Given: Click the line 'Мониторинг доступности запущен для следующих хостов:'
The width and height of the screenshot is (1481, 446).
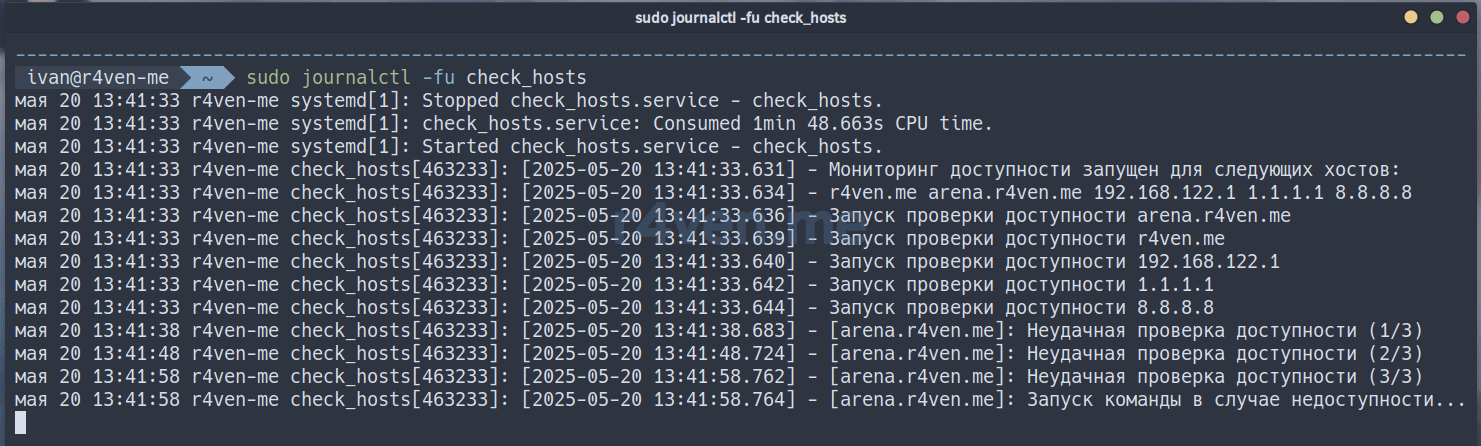Looking at the screenshot, I should click(1115, 169).
